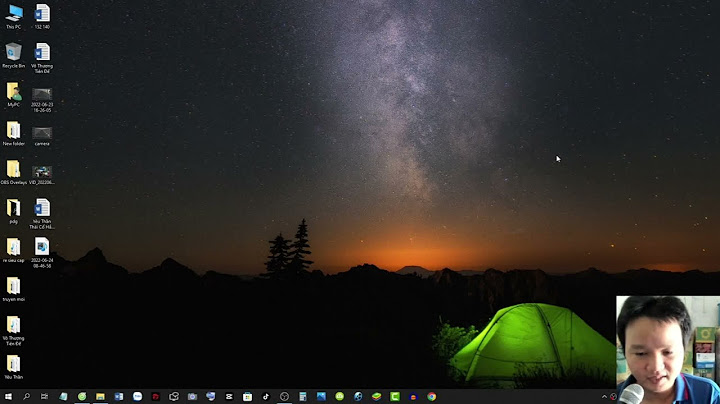Open the green smiley chat taskbar icon

point(339,397)
